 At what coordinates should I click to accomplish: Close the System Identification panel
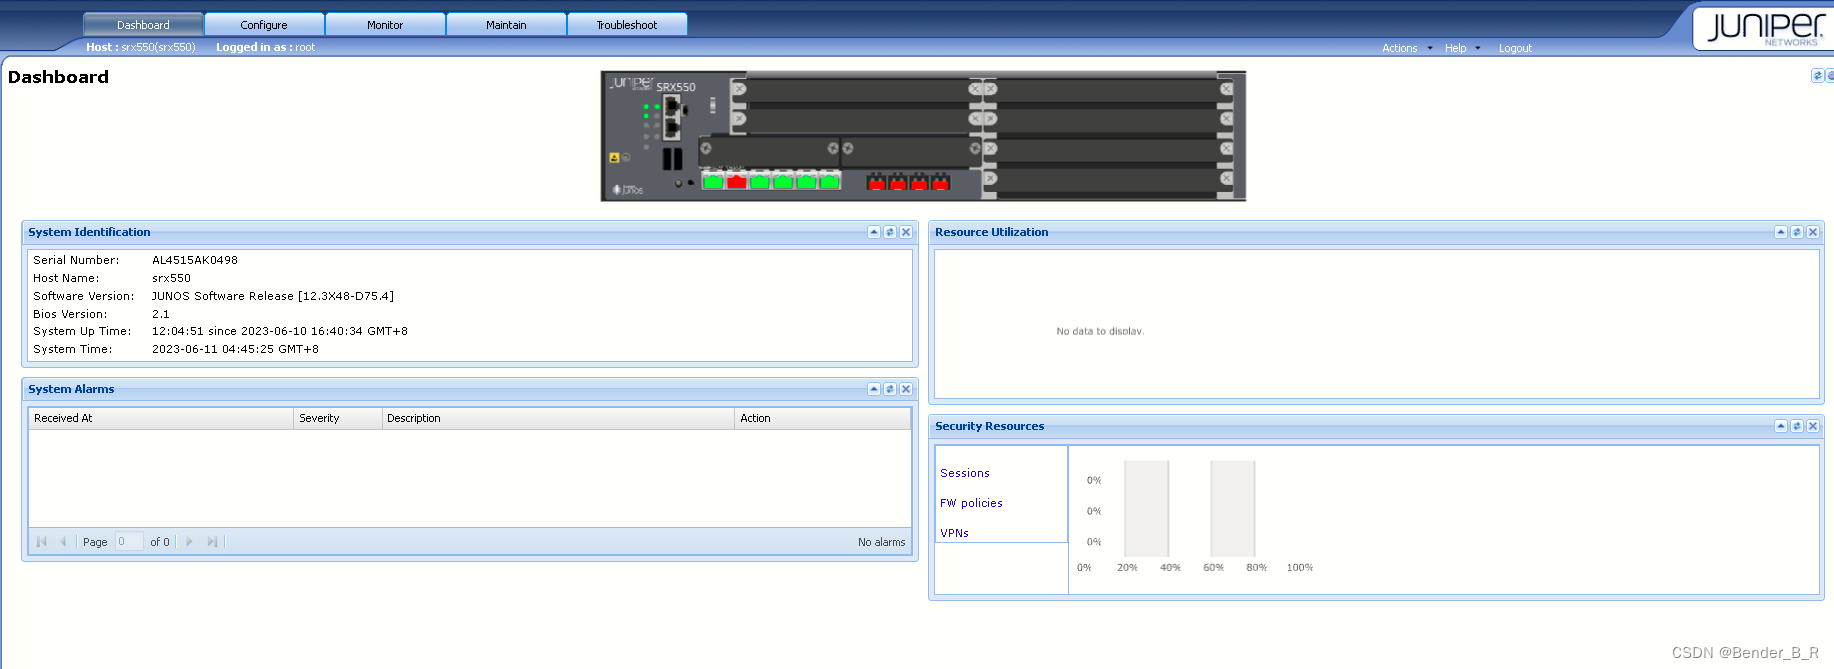906,232
